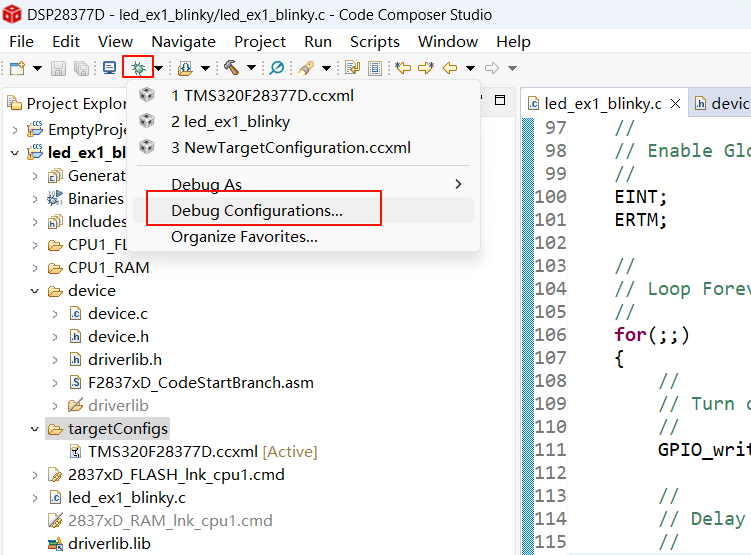The width and height of the screenshot is (751, 555).
Task: Click the Back navigation arrow icon
Action: pyautogui.click(x=450, y=68)
